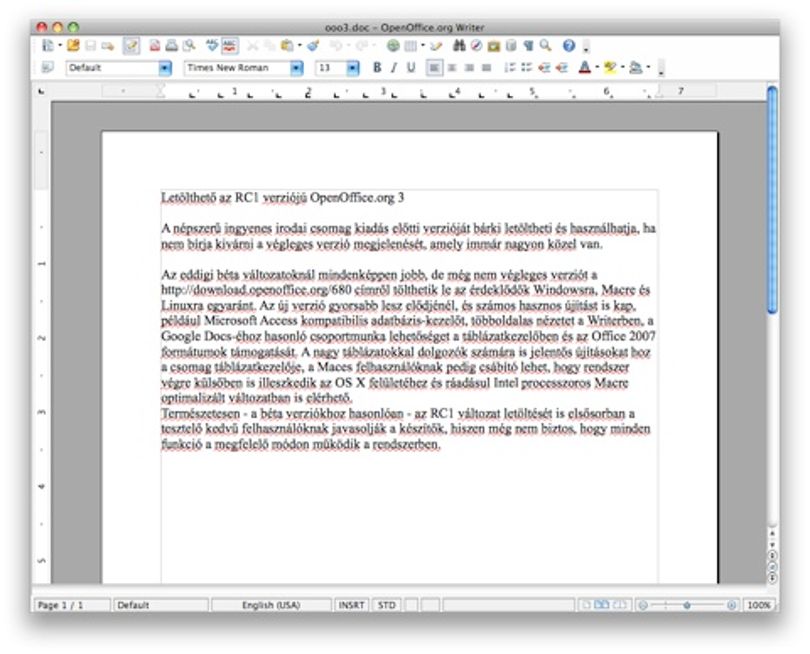810x654 pixels.
Task: Click the Page 1 / 1 status field
Action: point(72,605)
